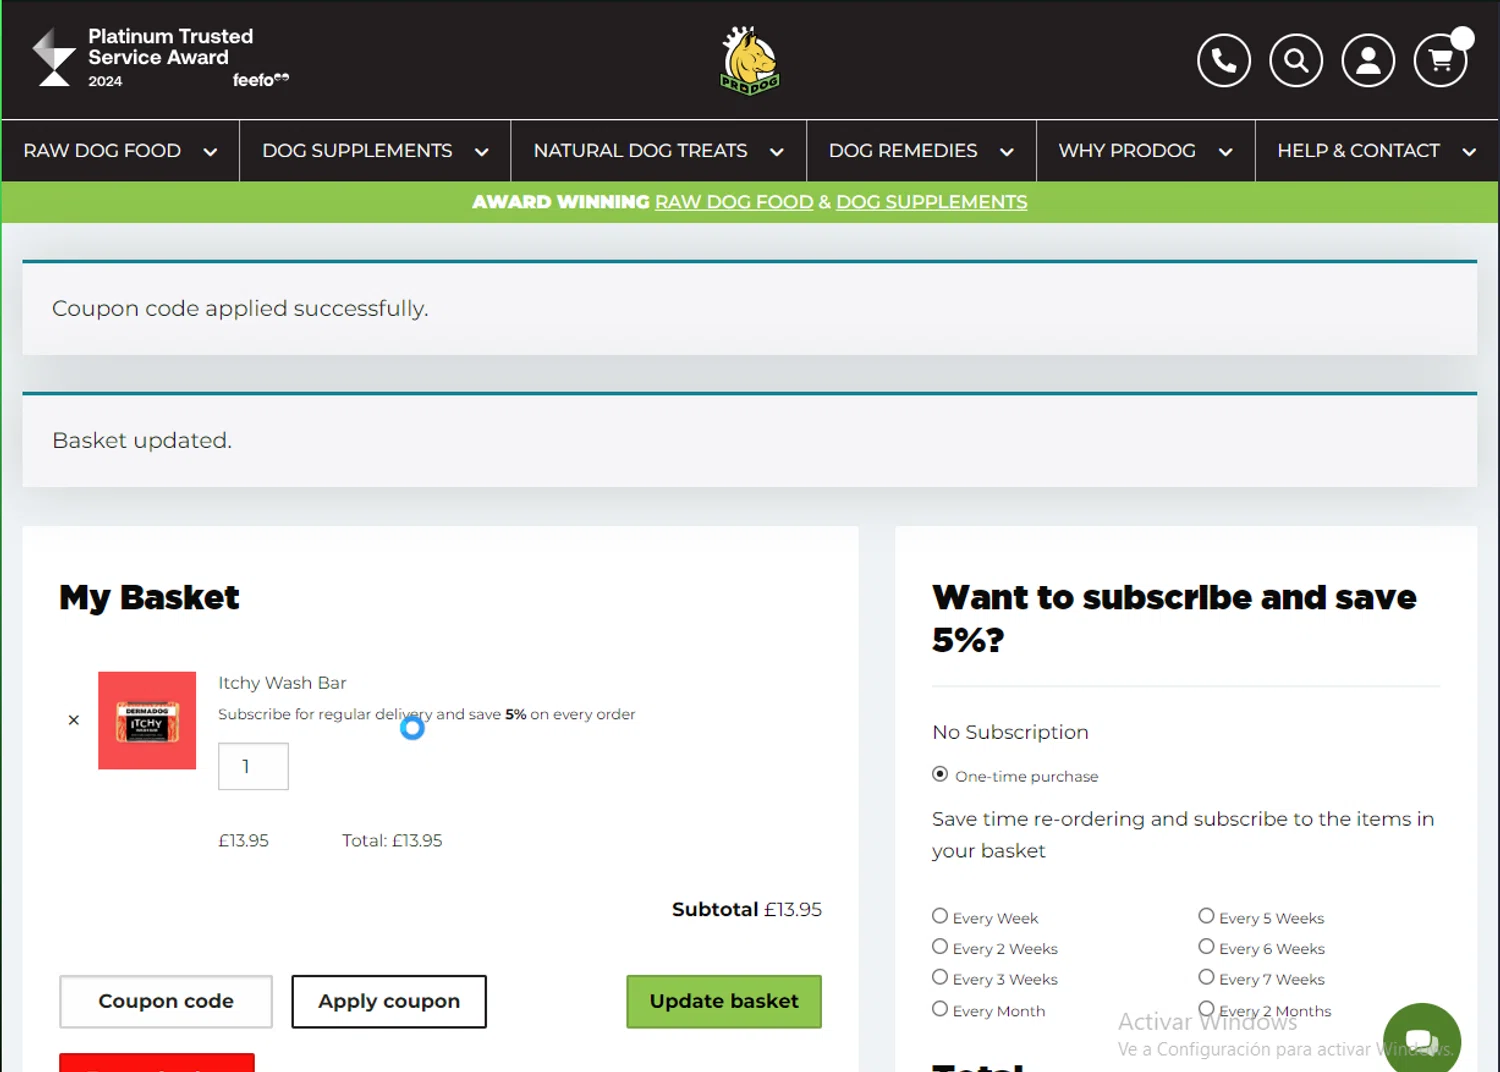Expand the Natural Dog Treats chevron

[777, 152]
